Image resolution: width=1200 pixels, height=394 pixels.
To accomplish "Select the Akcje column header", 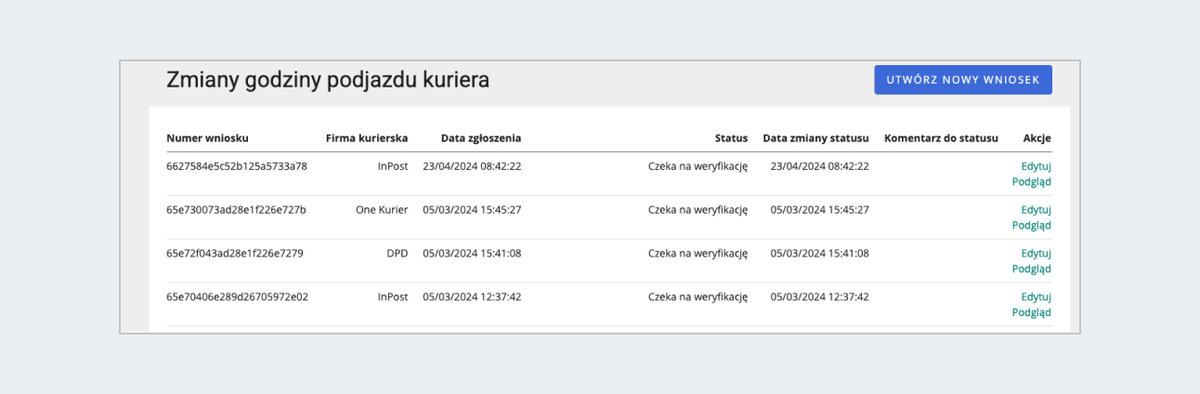I will [1037, 138].
